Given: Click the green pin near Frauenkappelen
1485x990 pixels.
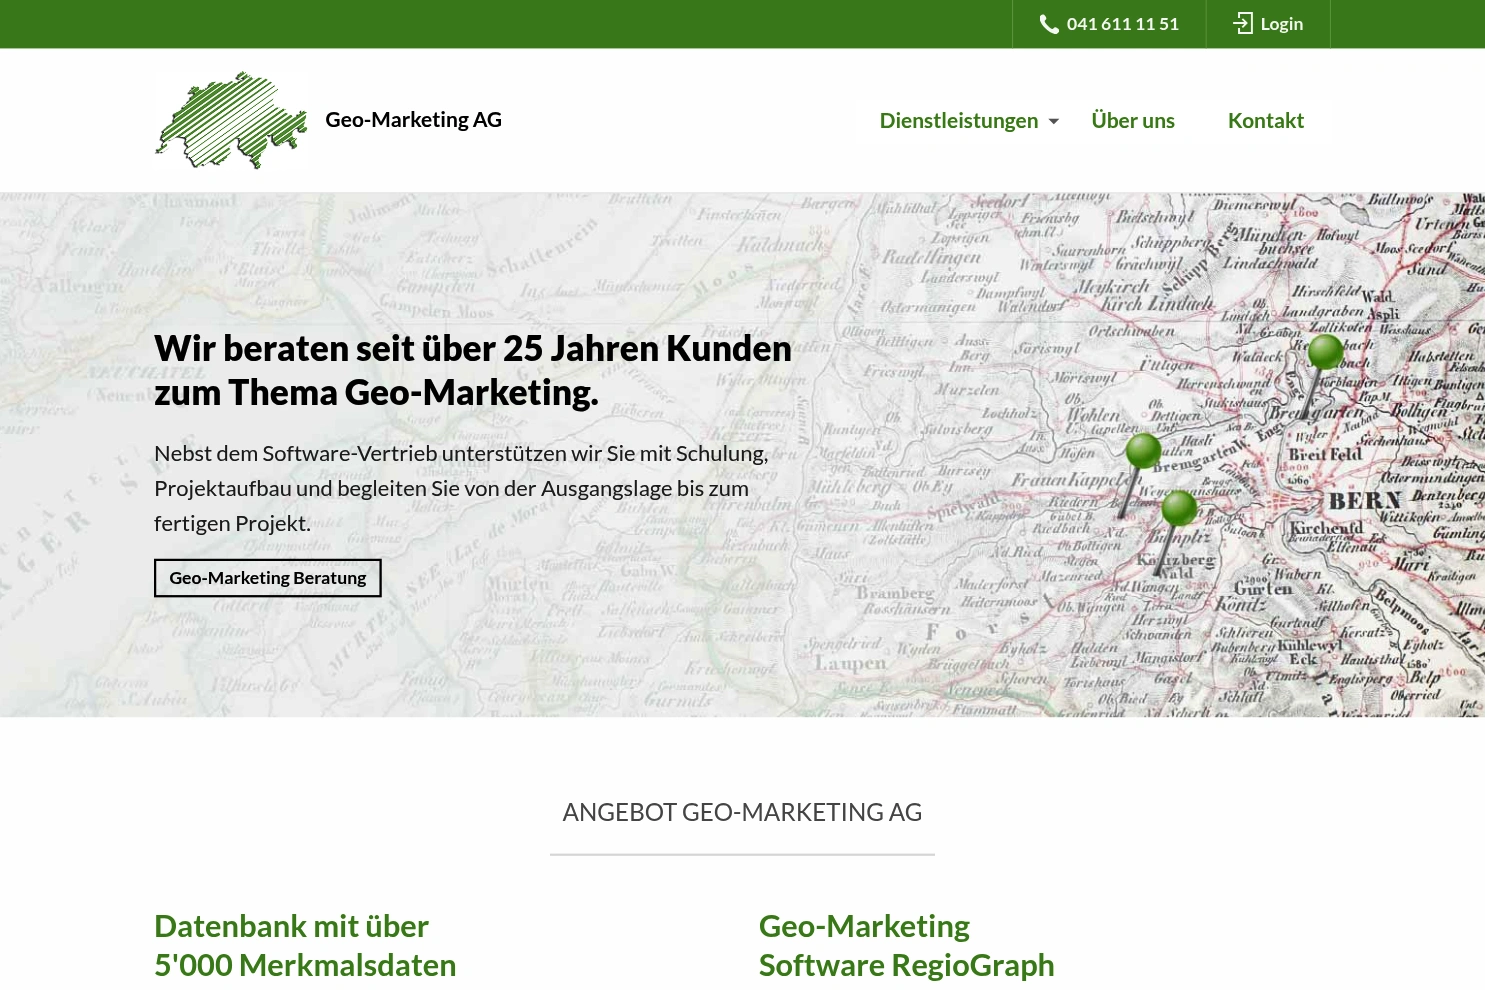Looking at the screenshot, I should (1143, 451).
